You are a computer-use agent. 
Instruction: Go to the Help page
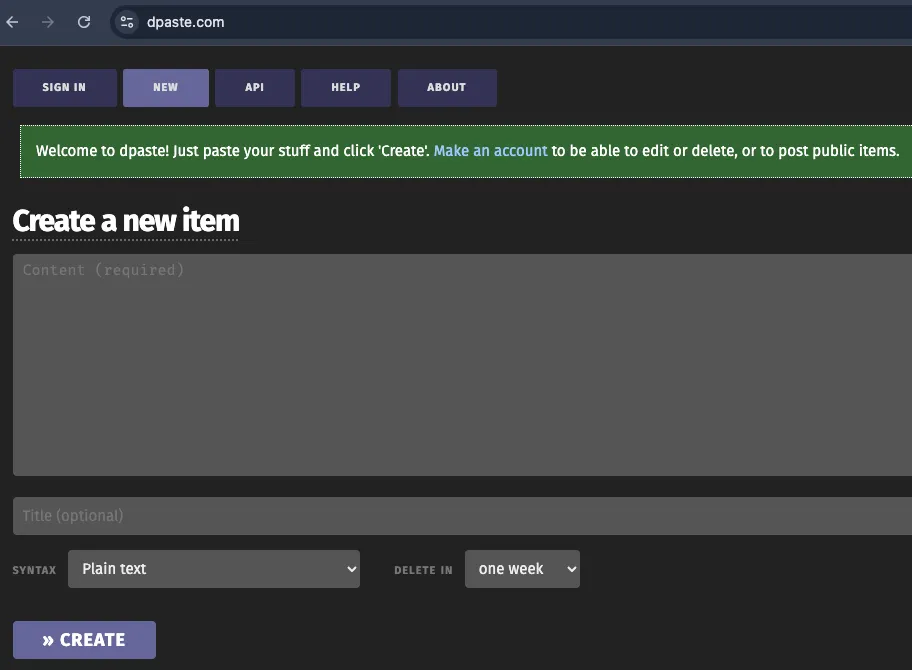coord(346,87)
